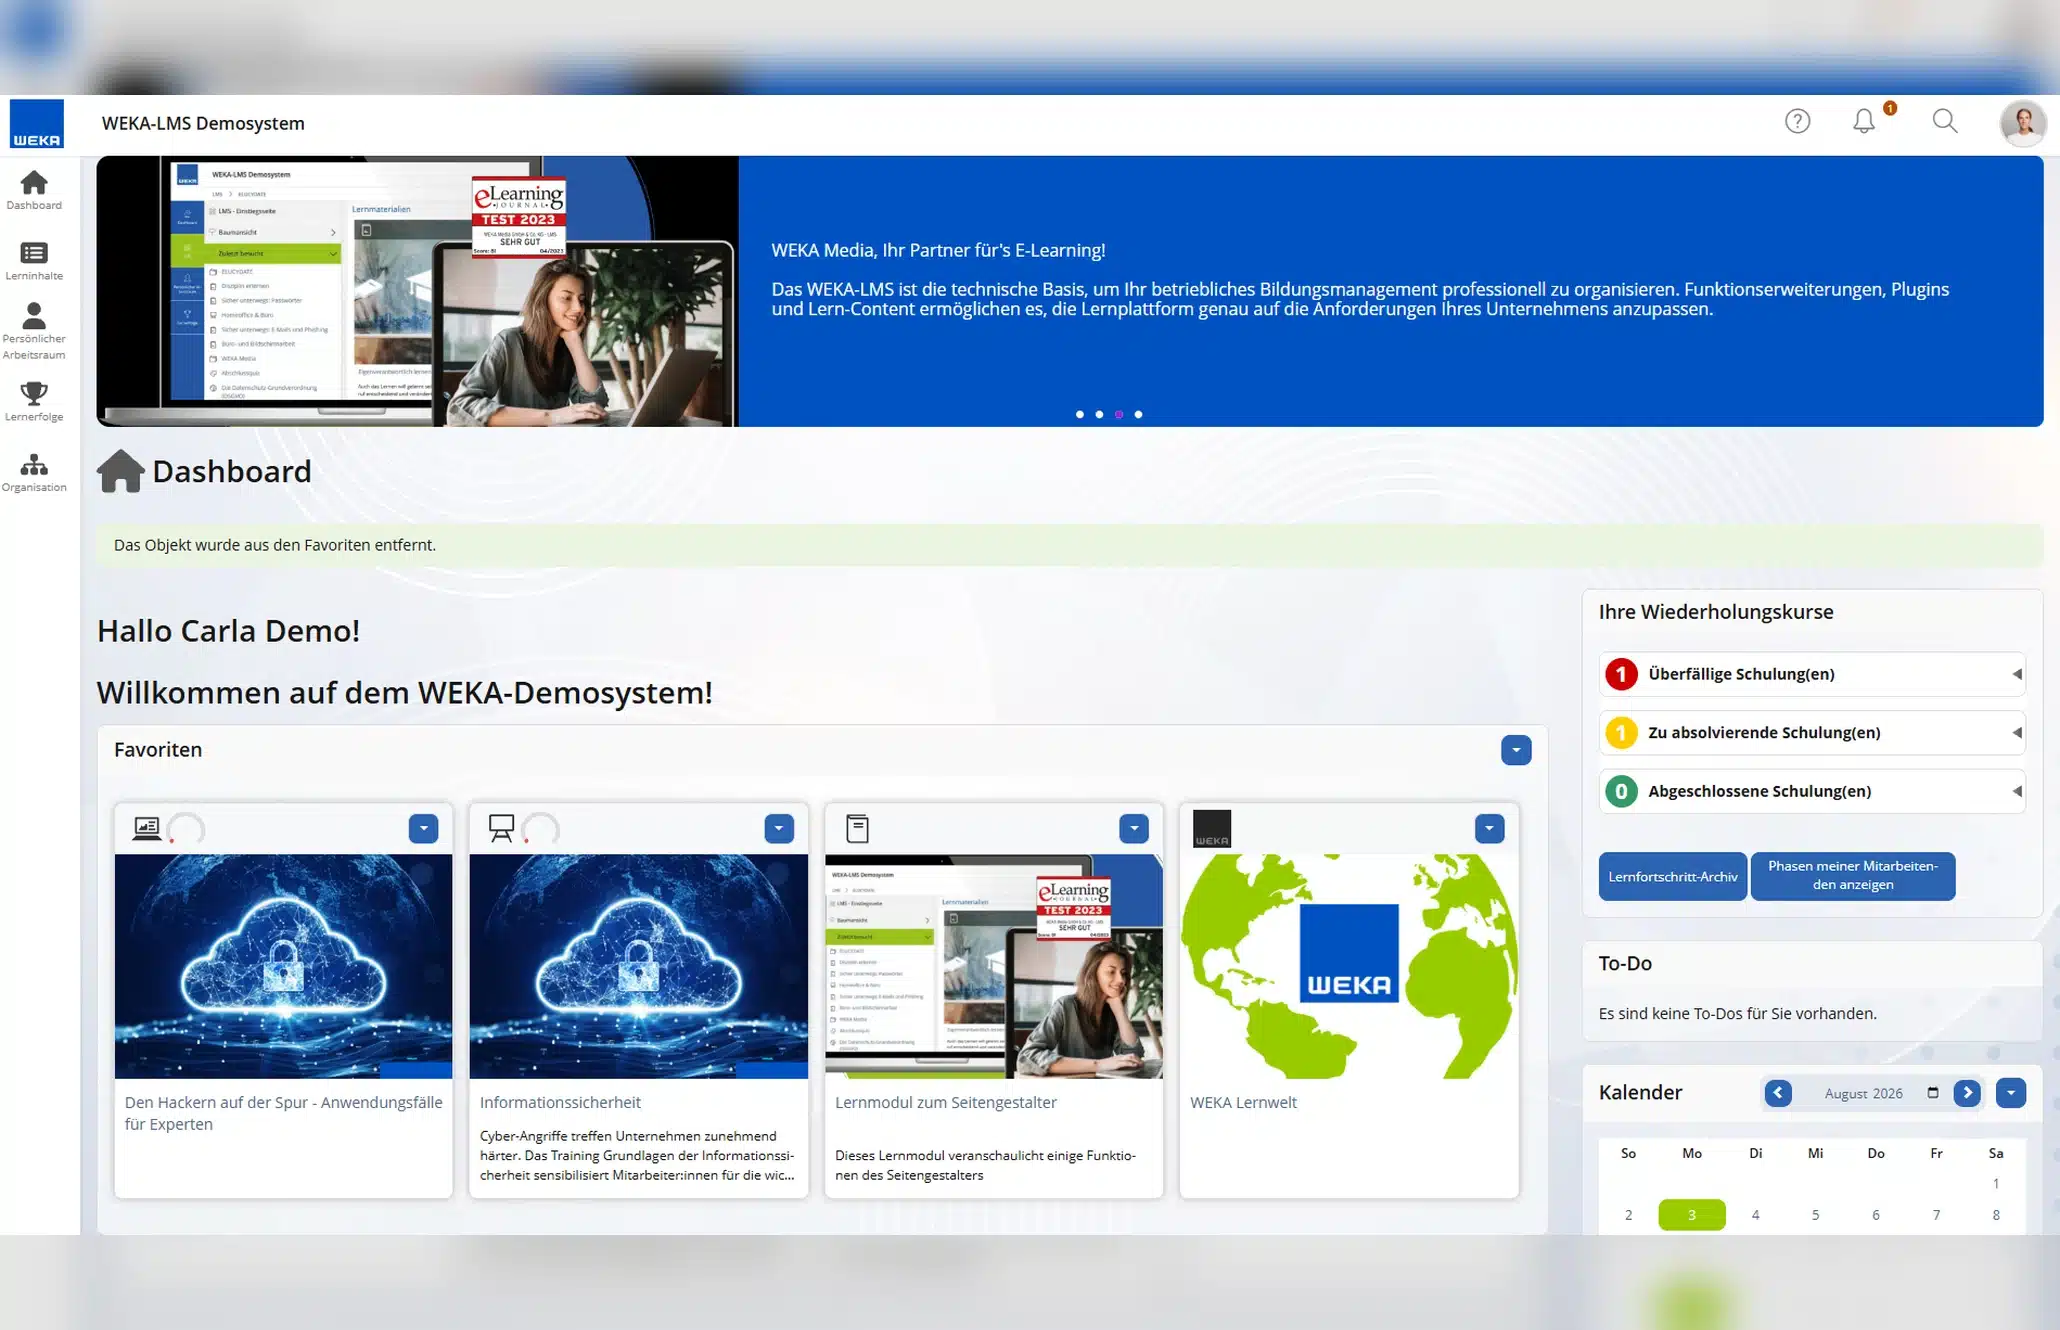2060x1330 pixels.
Task: Open Lernmodul zum Seitengestalter title link
Action: [x=945, y=1102]
